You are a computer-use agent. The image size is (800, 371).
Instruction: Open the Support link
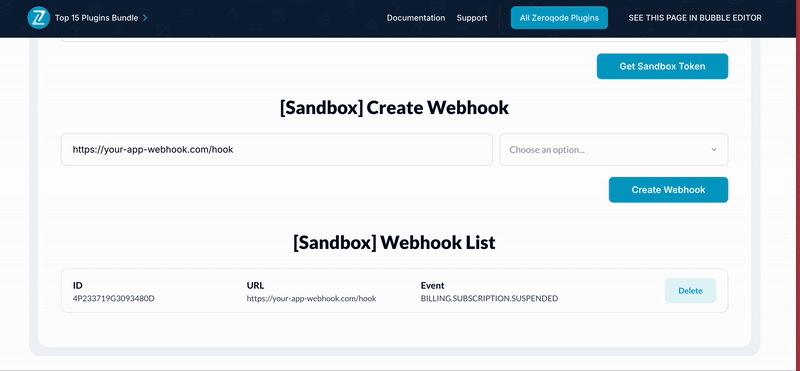tap(472, 18)
